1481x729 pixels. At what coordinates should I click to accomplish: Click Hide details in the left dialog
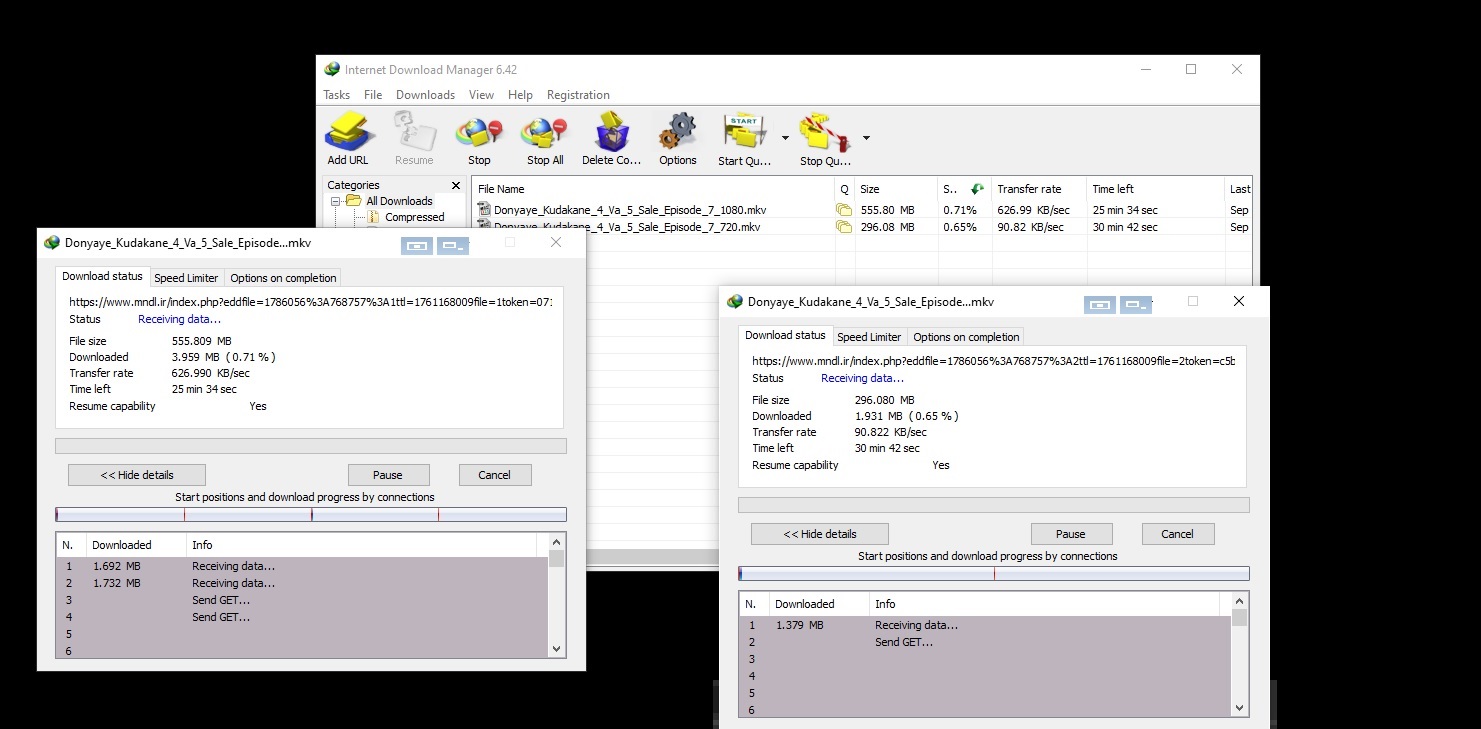(x=137, y=475)
